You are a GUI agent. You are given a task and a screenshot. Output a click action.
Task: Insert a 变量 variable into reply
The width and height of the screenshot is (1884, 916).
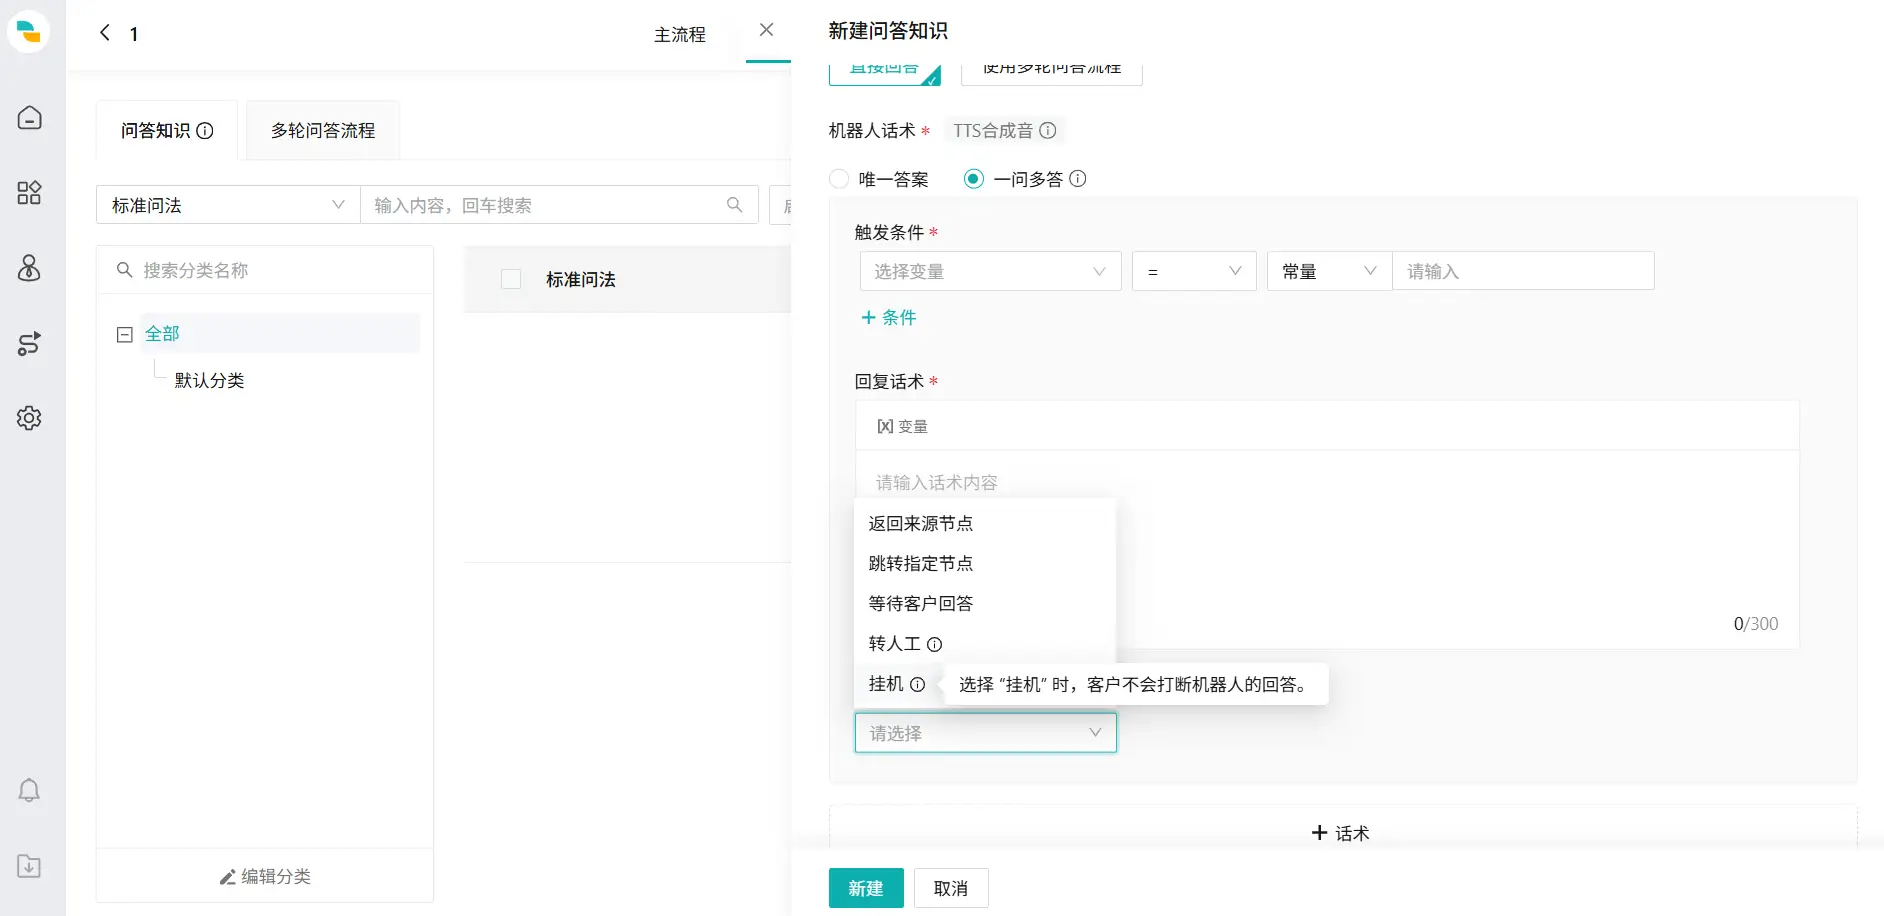[902, 427]
